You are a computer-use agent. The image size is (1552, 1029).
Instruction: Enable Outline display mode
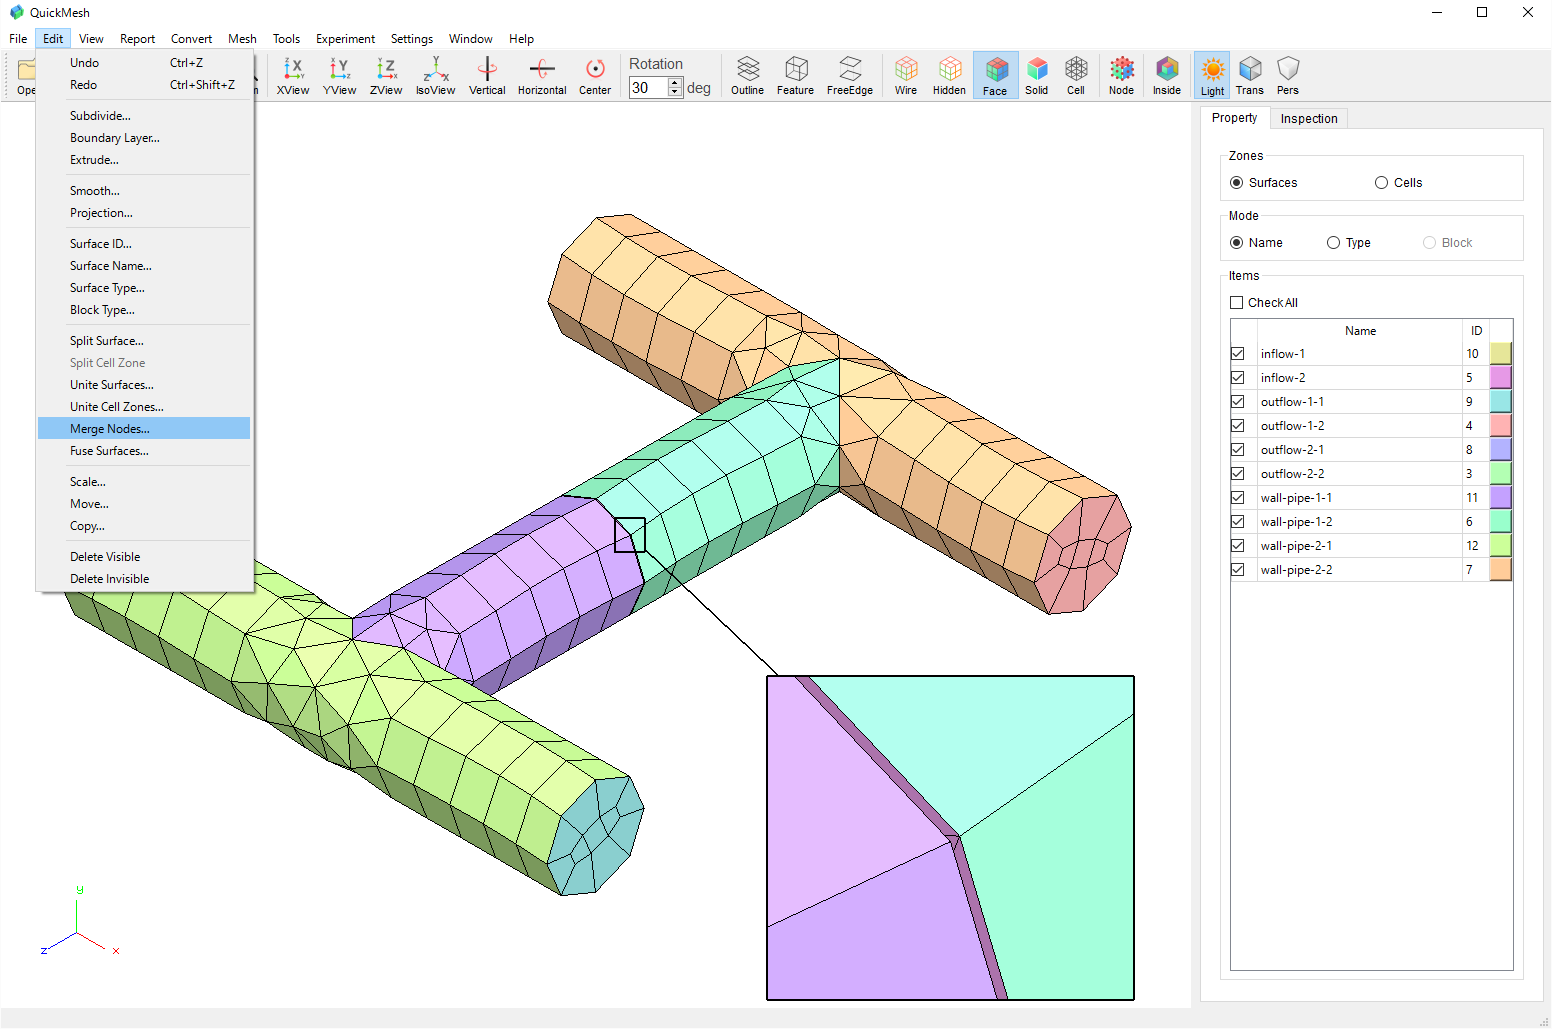[x=747, y=76]
